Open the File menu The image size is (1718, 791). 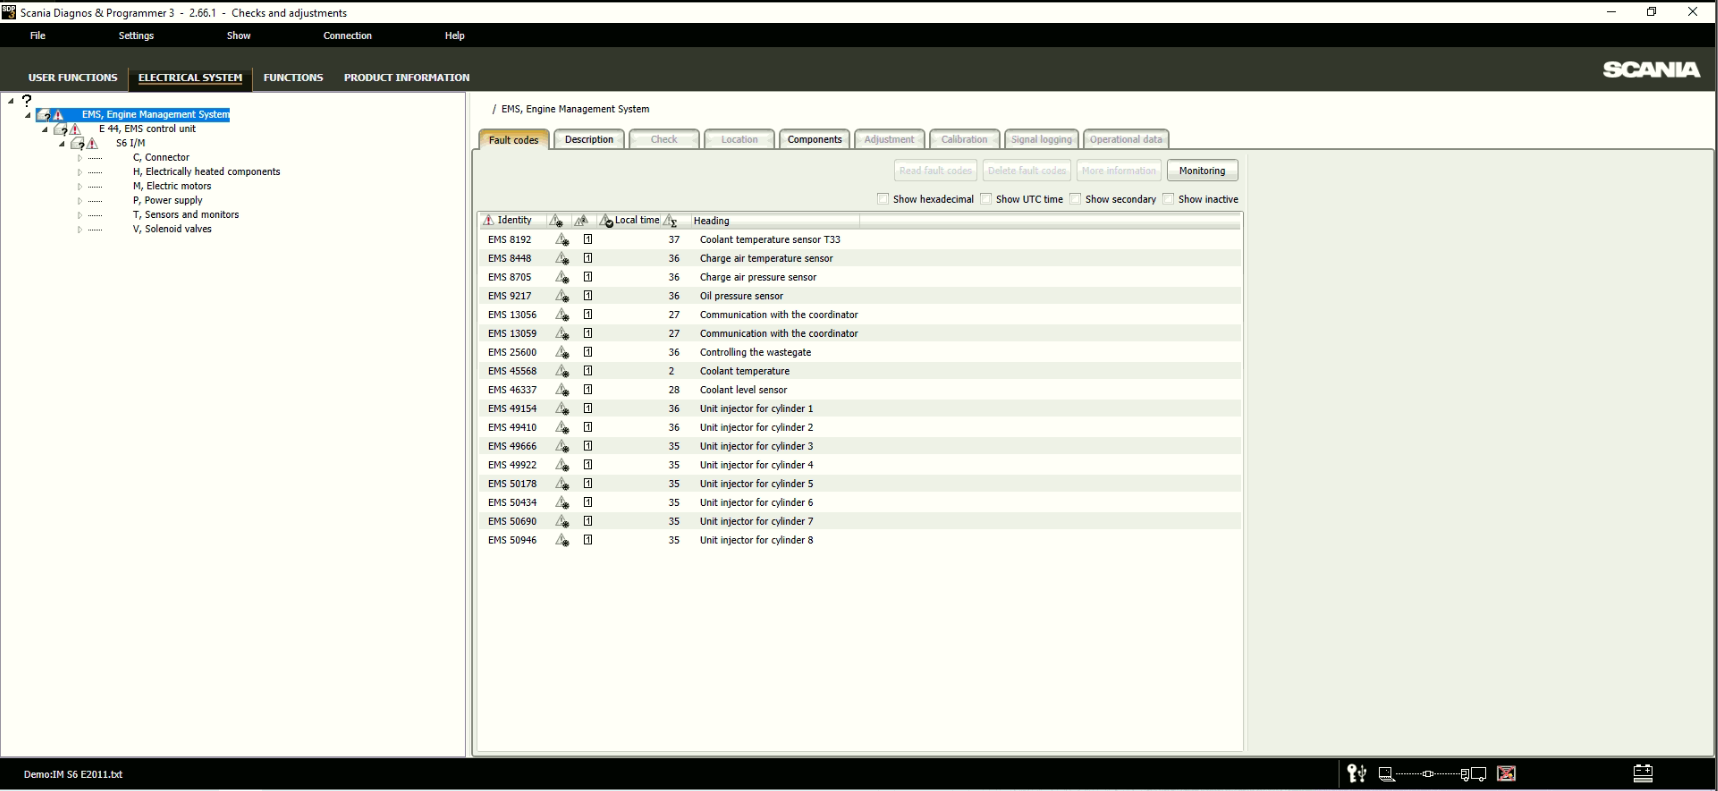38,36
